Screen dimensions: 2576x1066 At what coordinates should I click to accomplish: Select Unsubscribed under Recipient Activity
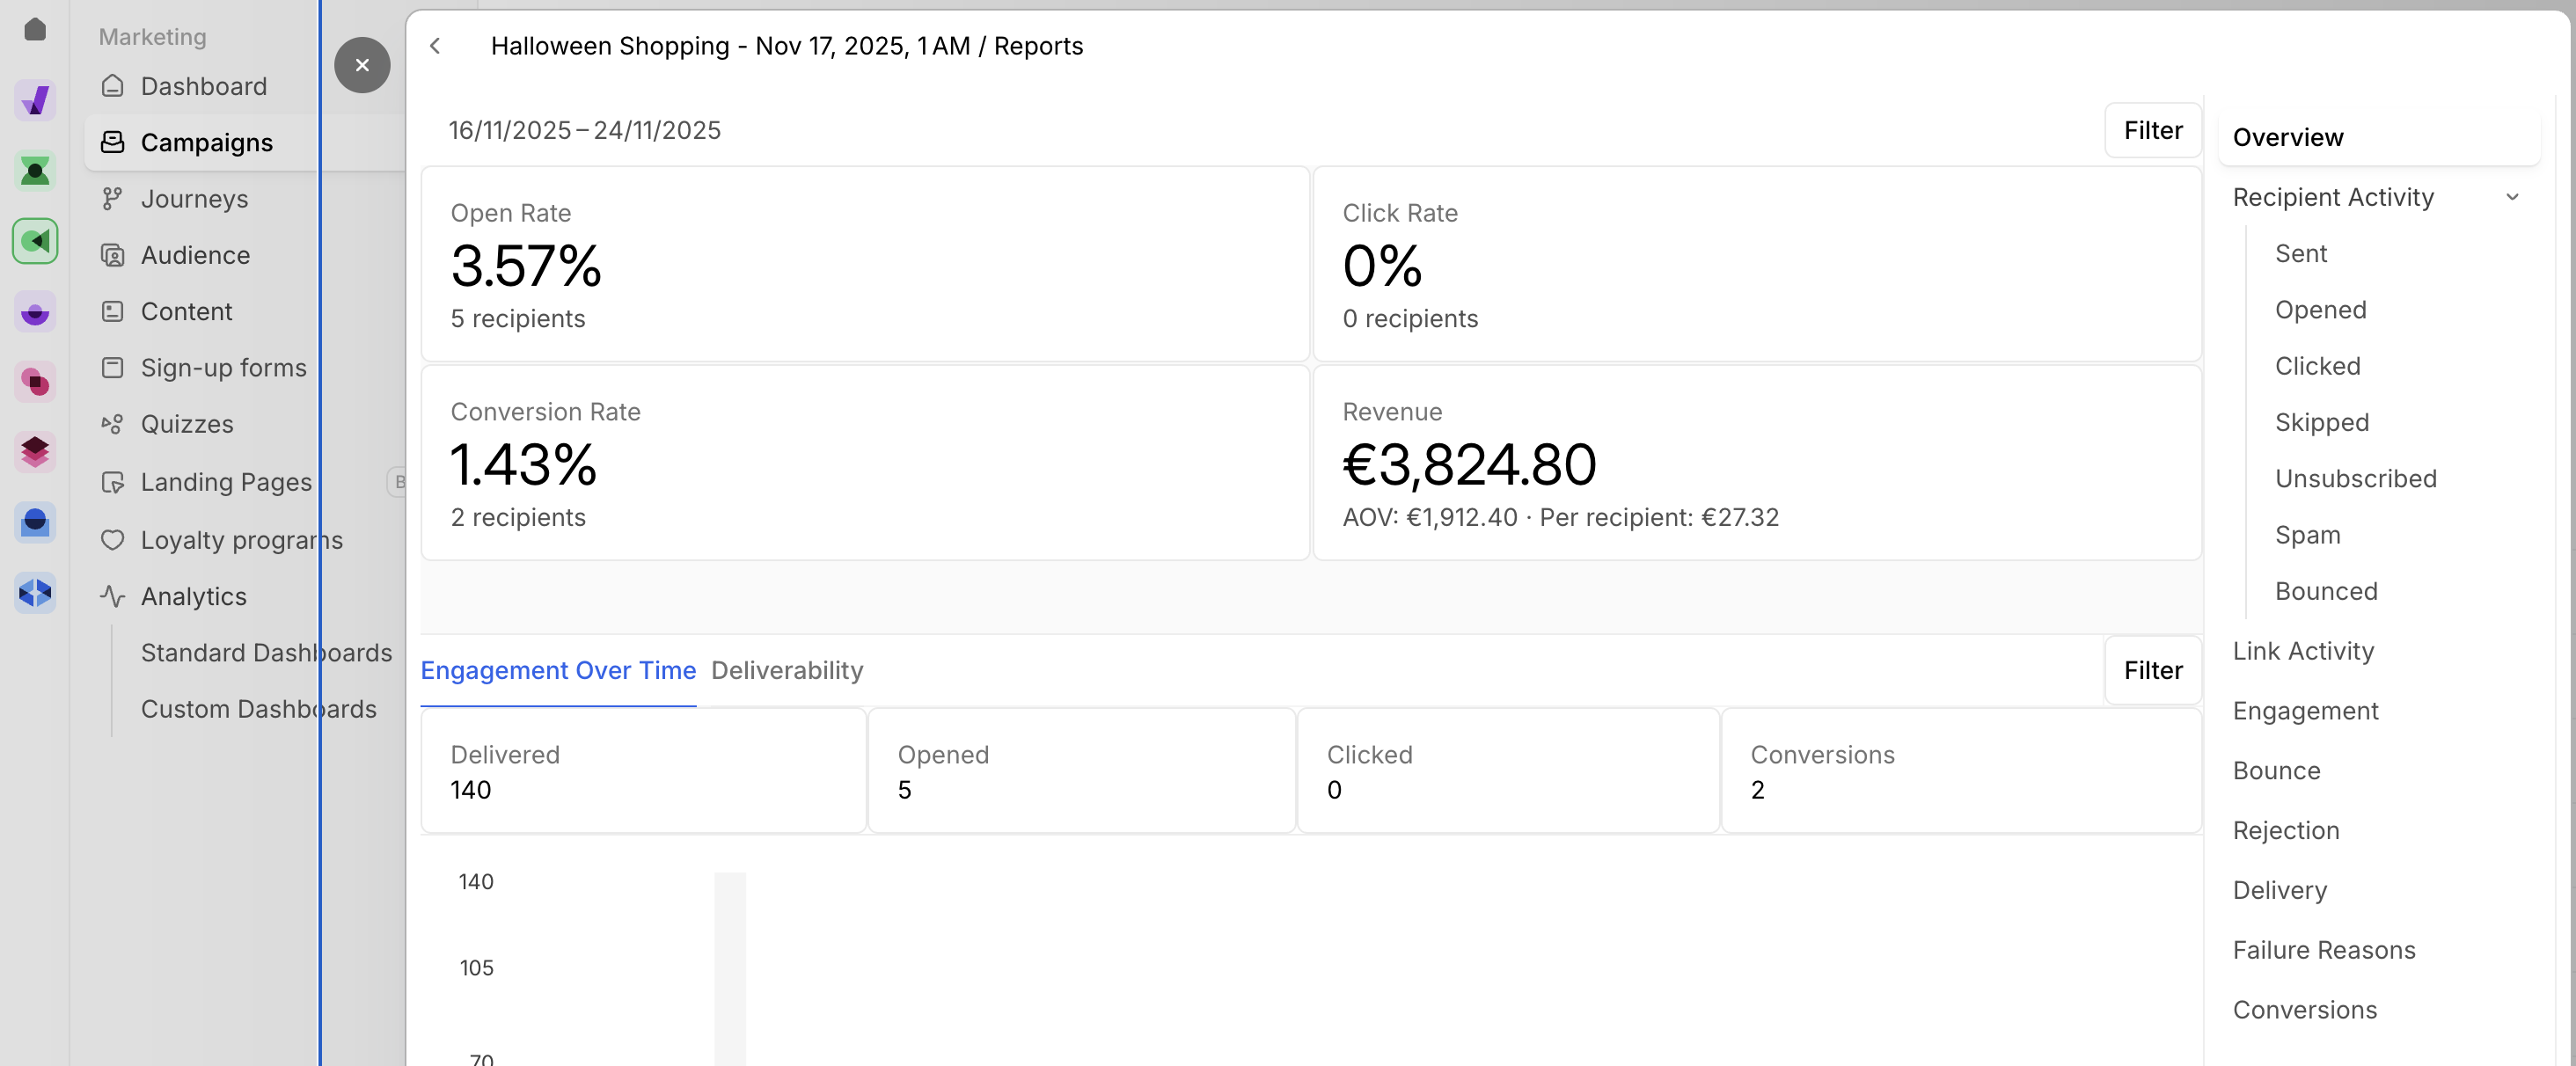(2355, 479)
